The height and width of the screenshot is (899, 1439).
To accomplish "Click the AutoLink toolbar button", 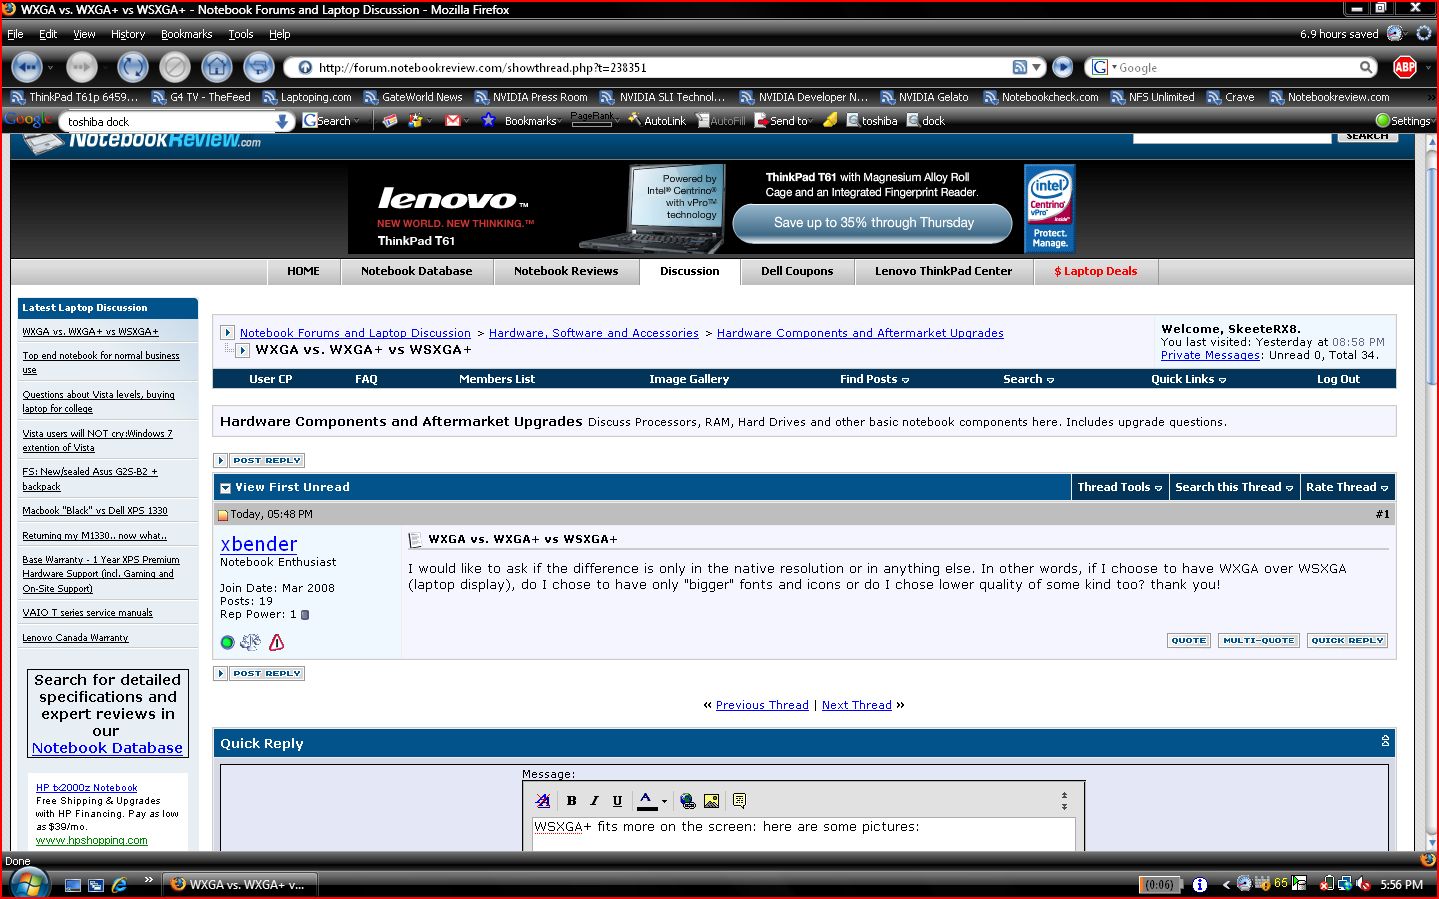I will pyautogui.click(x=657, y=121).
